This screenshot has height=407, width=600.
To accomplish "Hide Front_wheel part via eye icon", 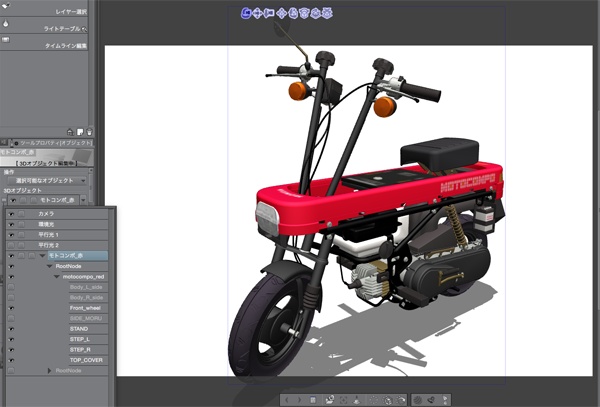I will pyautogui.click(x=11, y=308).
